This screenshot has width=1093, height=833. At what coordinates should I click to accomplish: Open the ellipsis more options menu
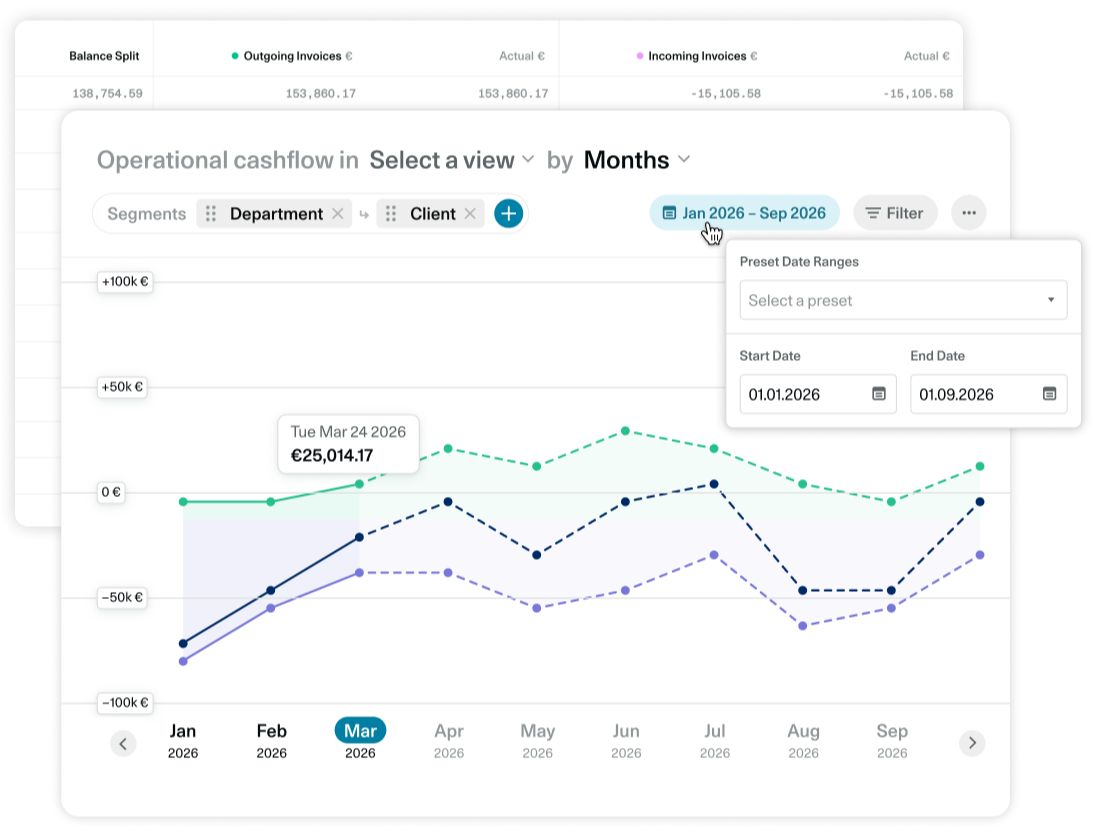967,212
